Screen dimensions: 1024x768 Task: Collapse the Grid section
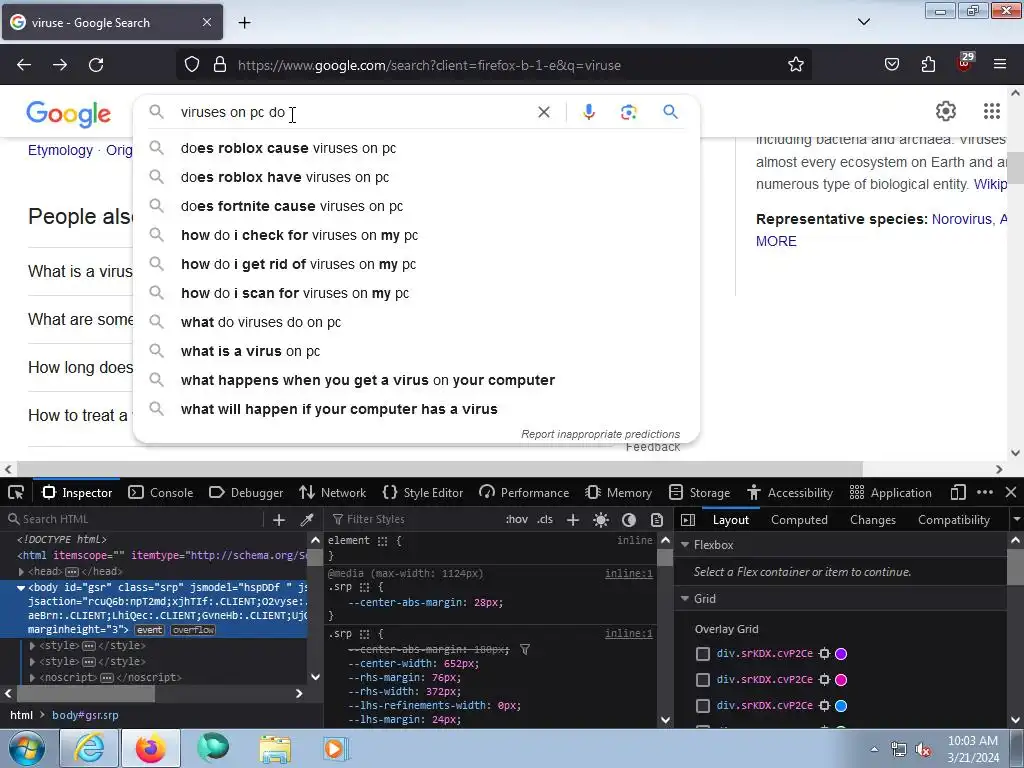[685, 599]
